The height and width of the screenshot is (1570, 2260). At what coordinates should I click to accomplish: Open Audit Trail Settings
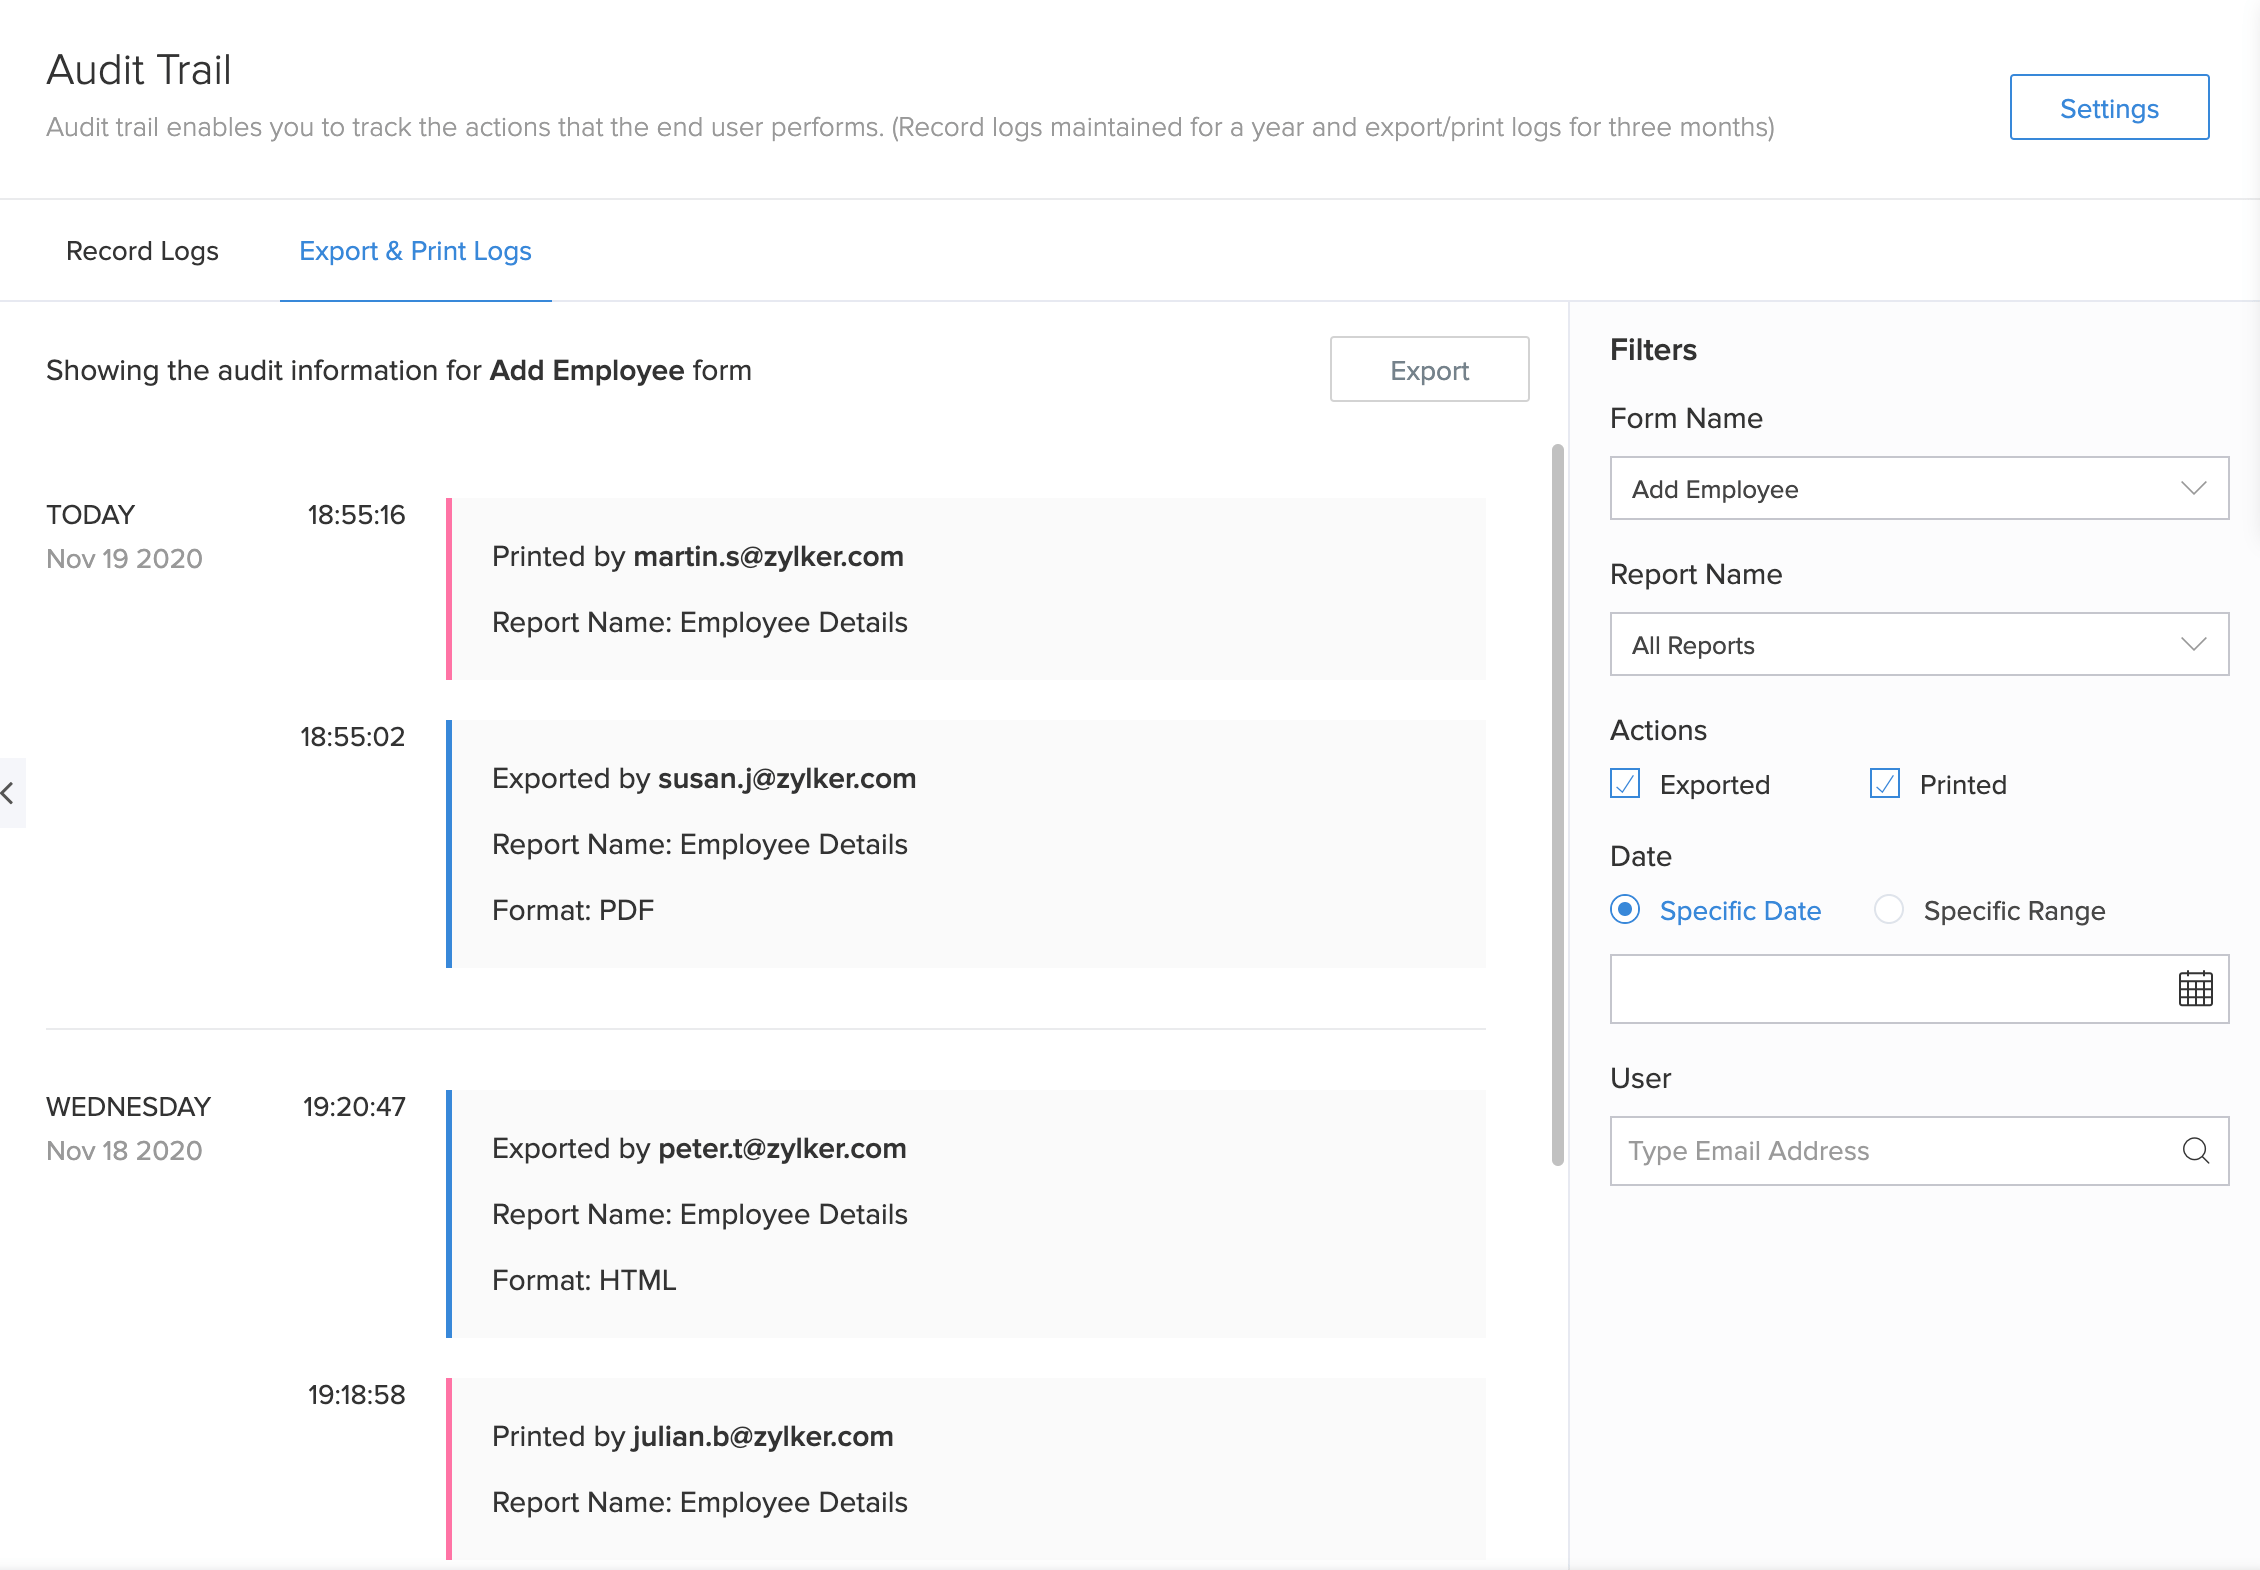click(x=2108, y=108)
